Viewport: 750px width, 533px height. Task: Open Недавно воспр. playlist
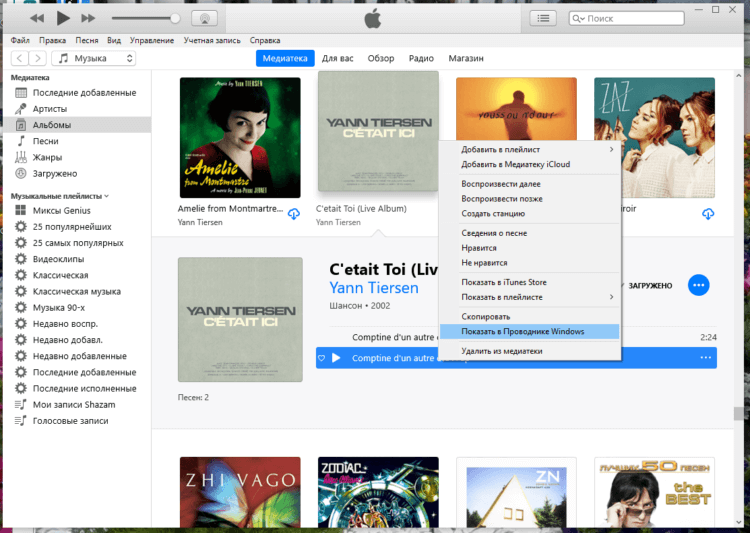pyautogui.click(x=77, y=324)
